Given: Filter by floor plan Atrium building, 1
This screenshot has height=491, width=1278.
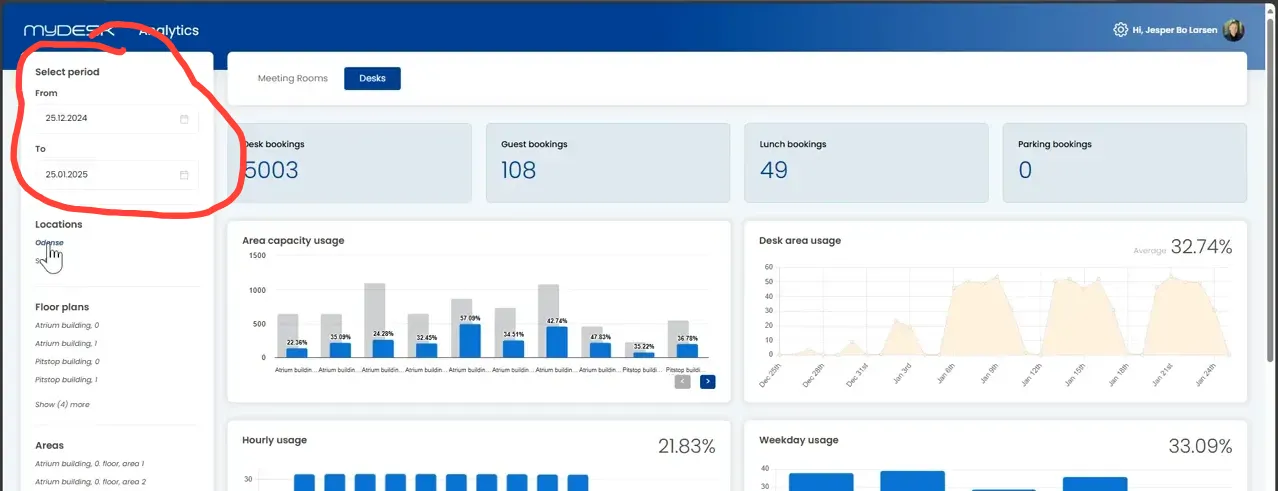Looking at the screenshot, I should click(x=67, y=343).
